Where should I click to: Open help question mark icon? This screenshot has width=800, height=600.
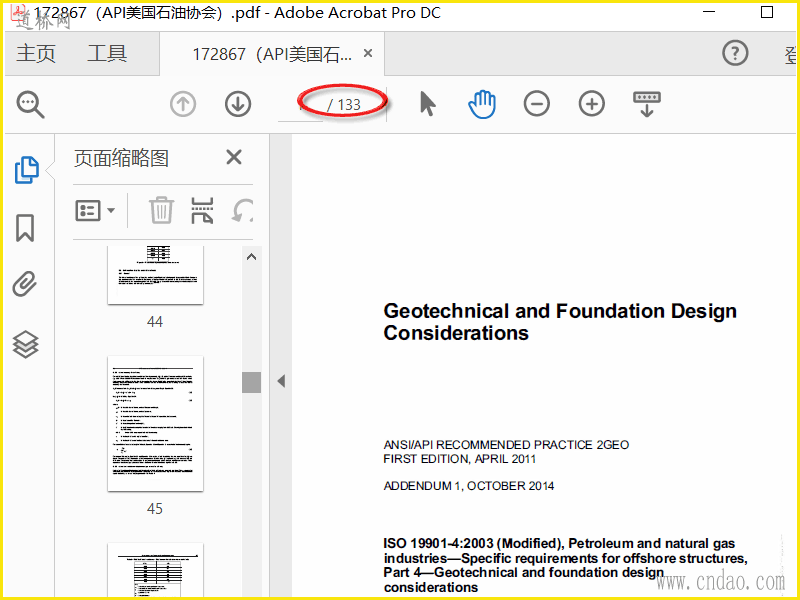(735, 53)
